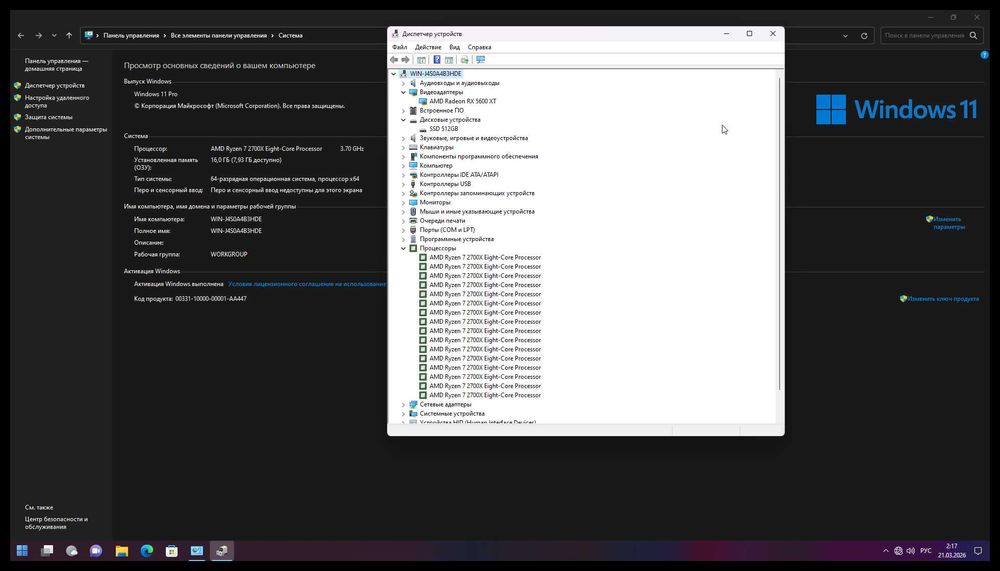Open Дополнительные параметры системы link

coord(66,133)
